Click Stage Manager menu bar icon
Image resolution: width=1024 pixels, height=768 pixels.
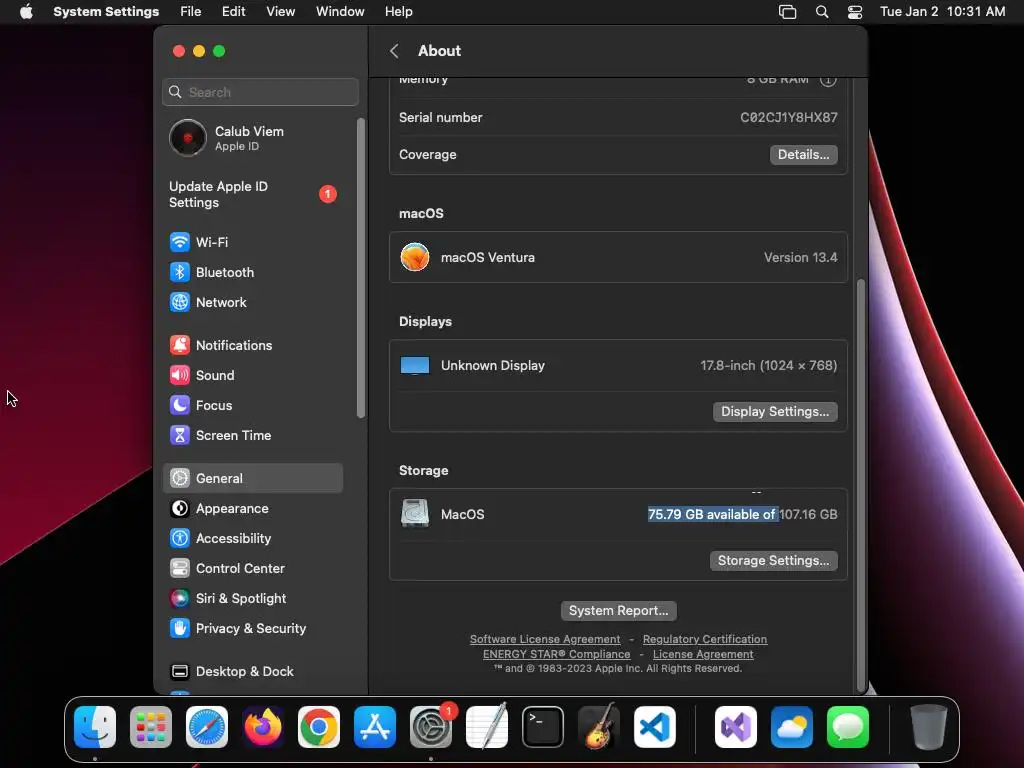[x=788, y=12]
